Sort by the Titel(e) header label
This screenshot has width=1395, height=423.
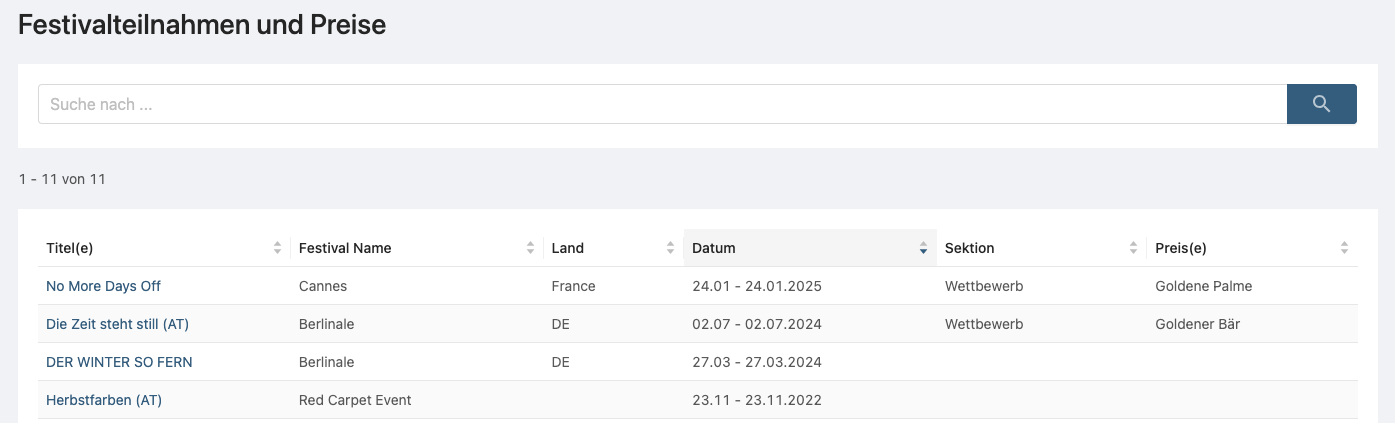click(70, 248)
